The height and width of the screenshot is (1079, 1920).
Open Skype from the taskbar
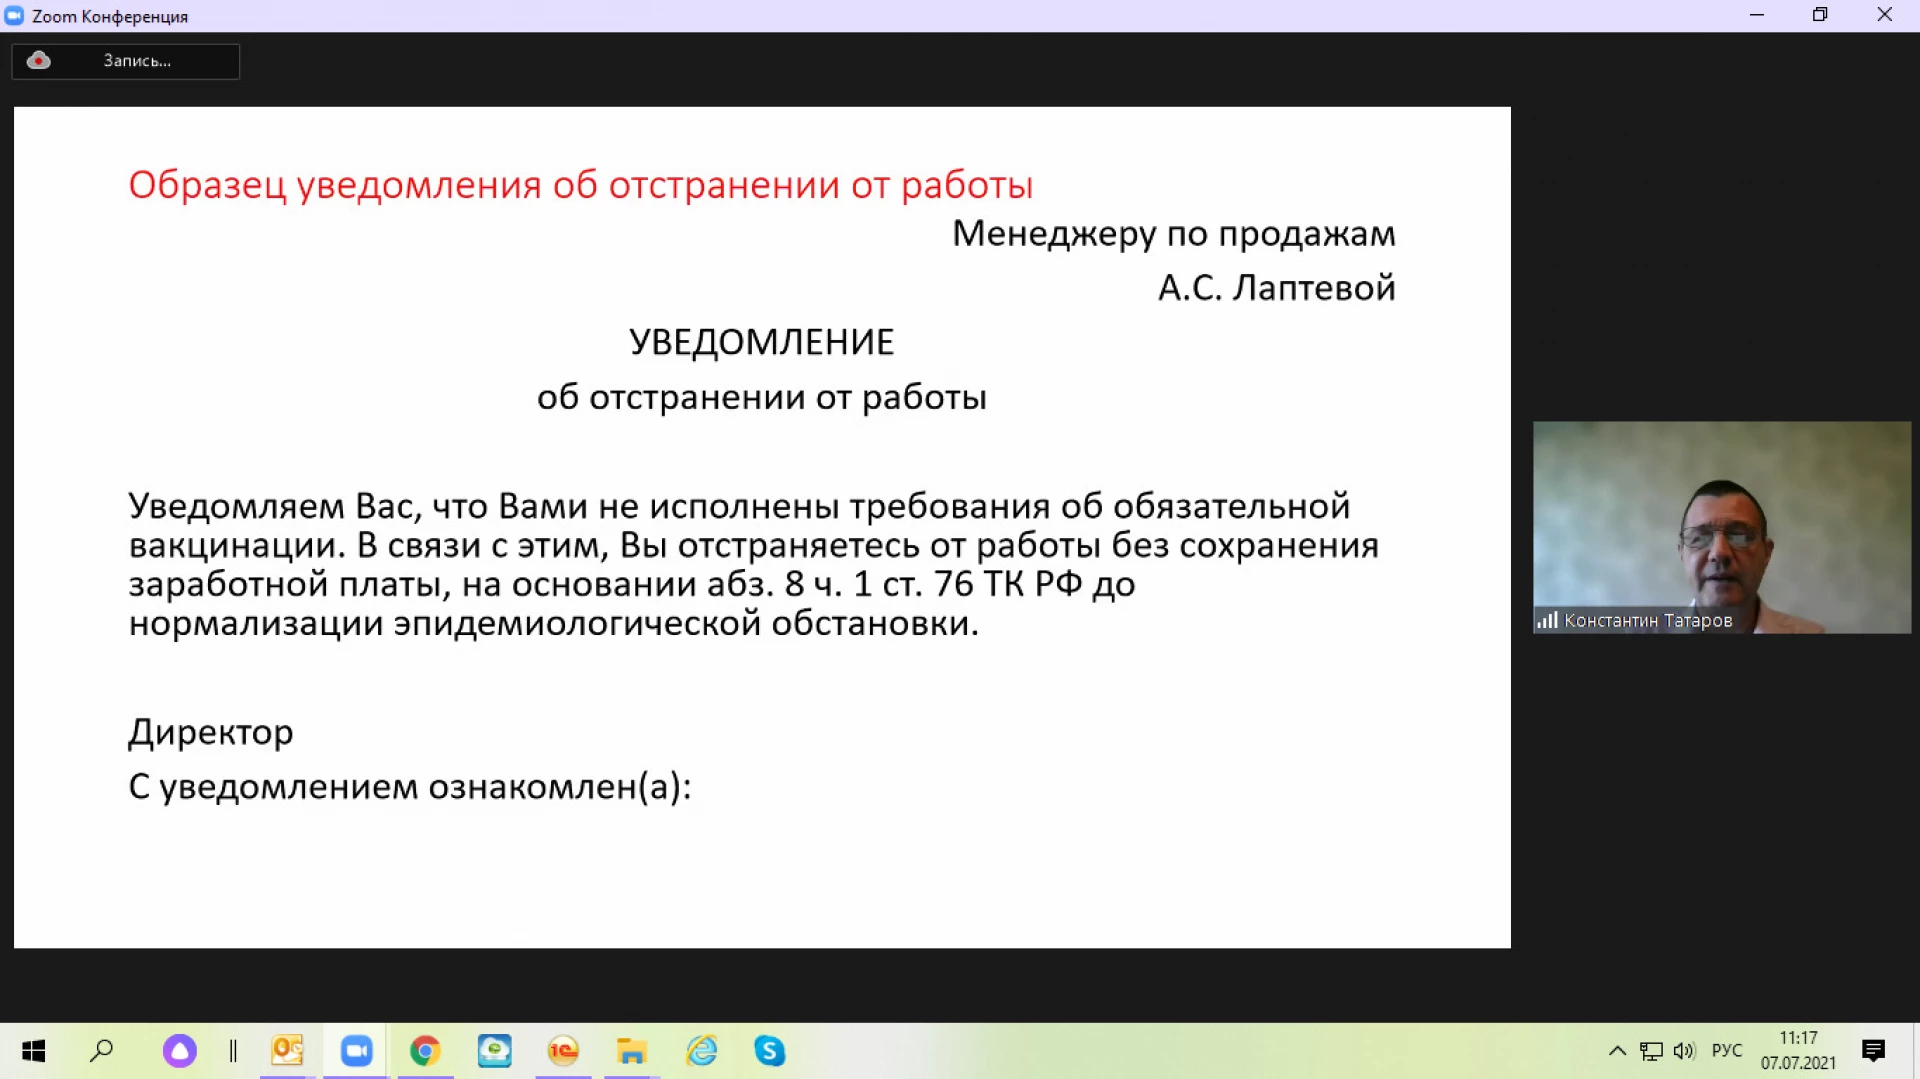click(x=769, y=1051)
